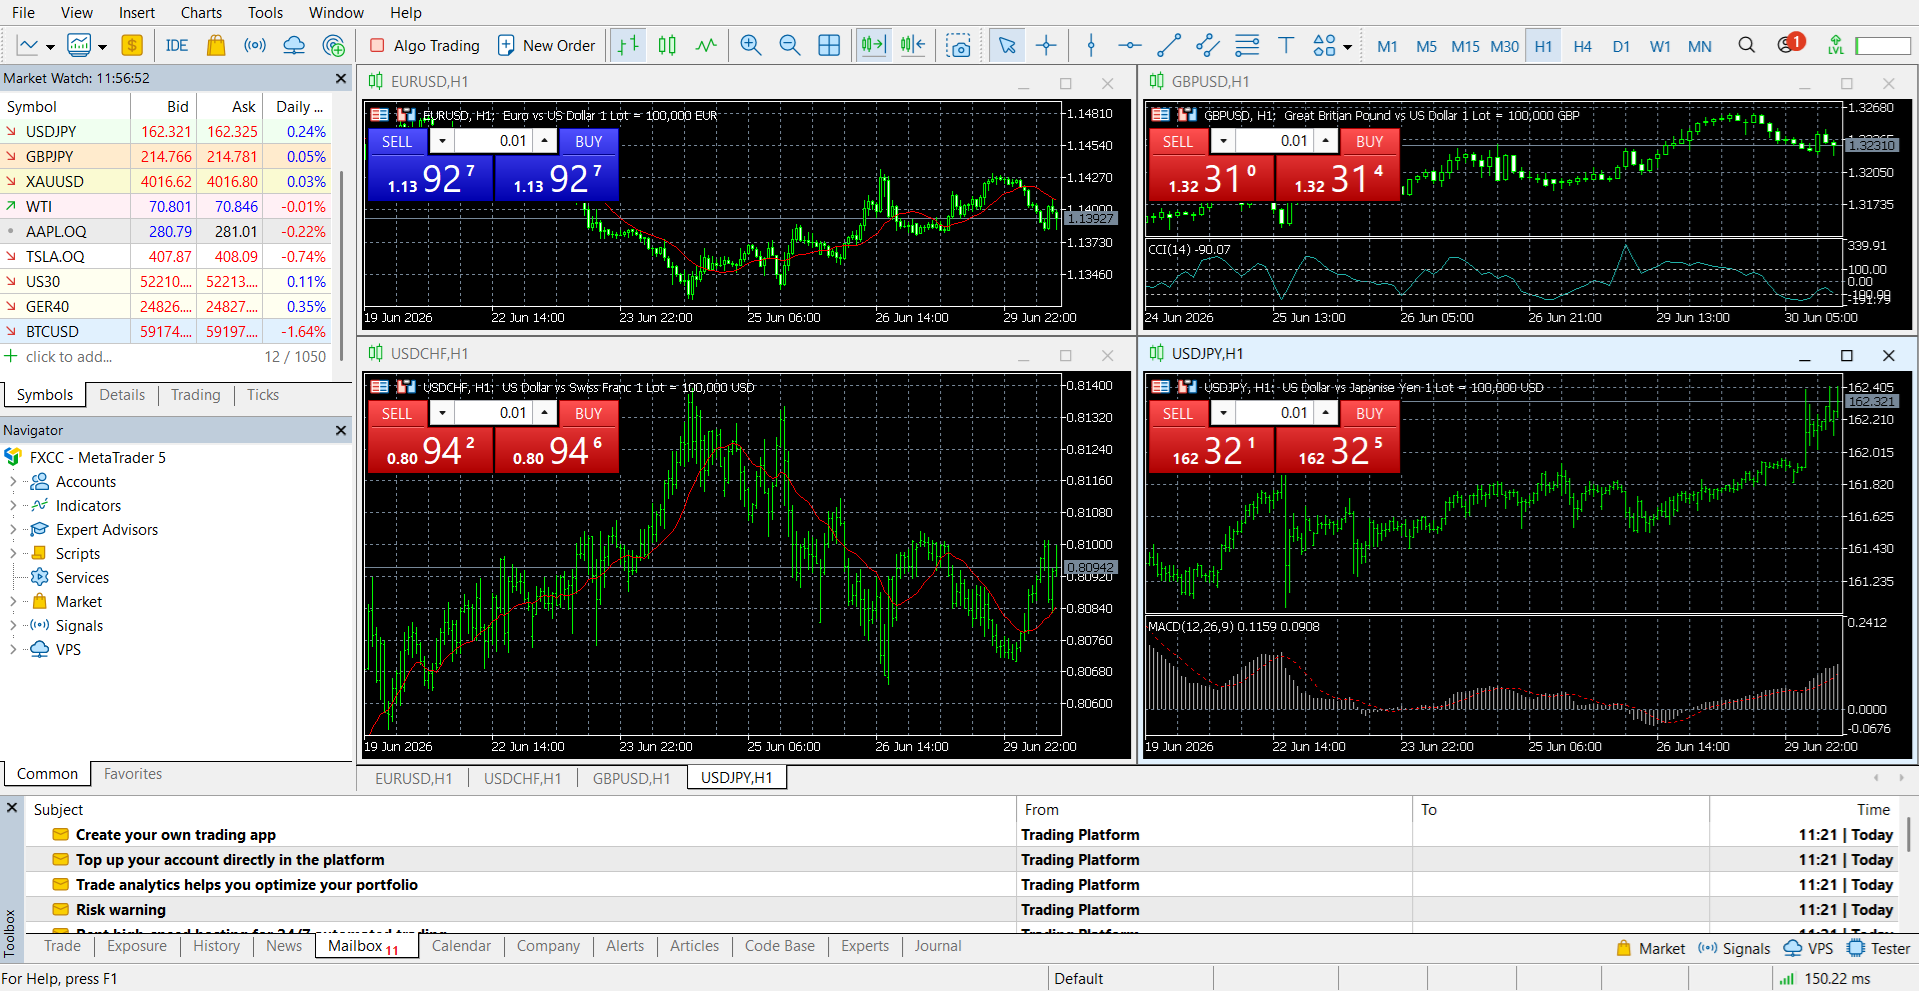Screen dimensions: 1919x991
Task: Select the crosshair tool
Action: pos(1046,45)
